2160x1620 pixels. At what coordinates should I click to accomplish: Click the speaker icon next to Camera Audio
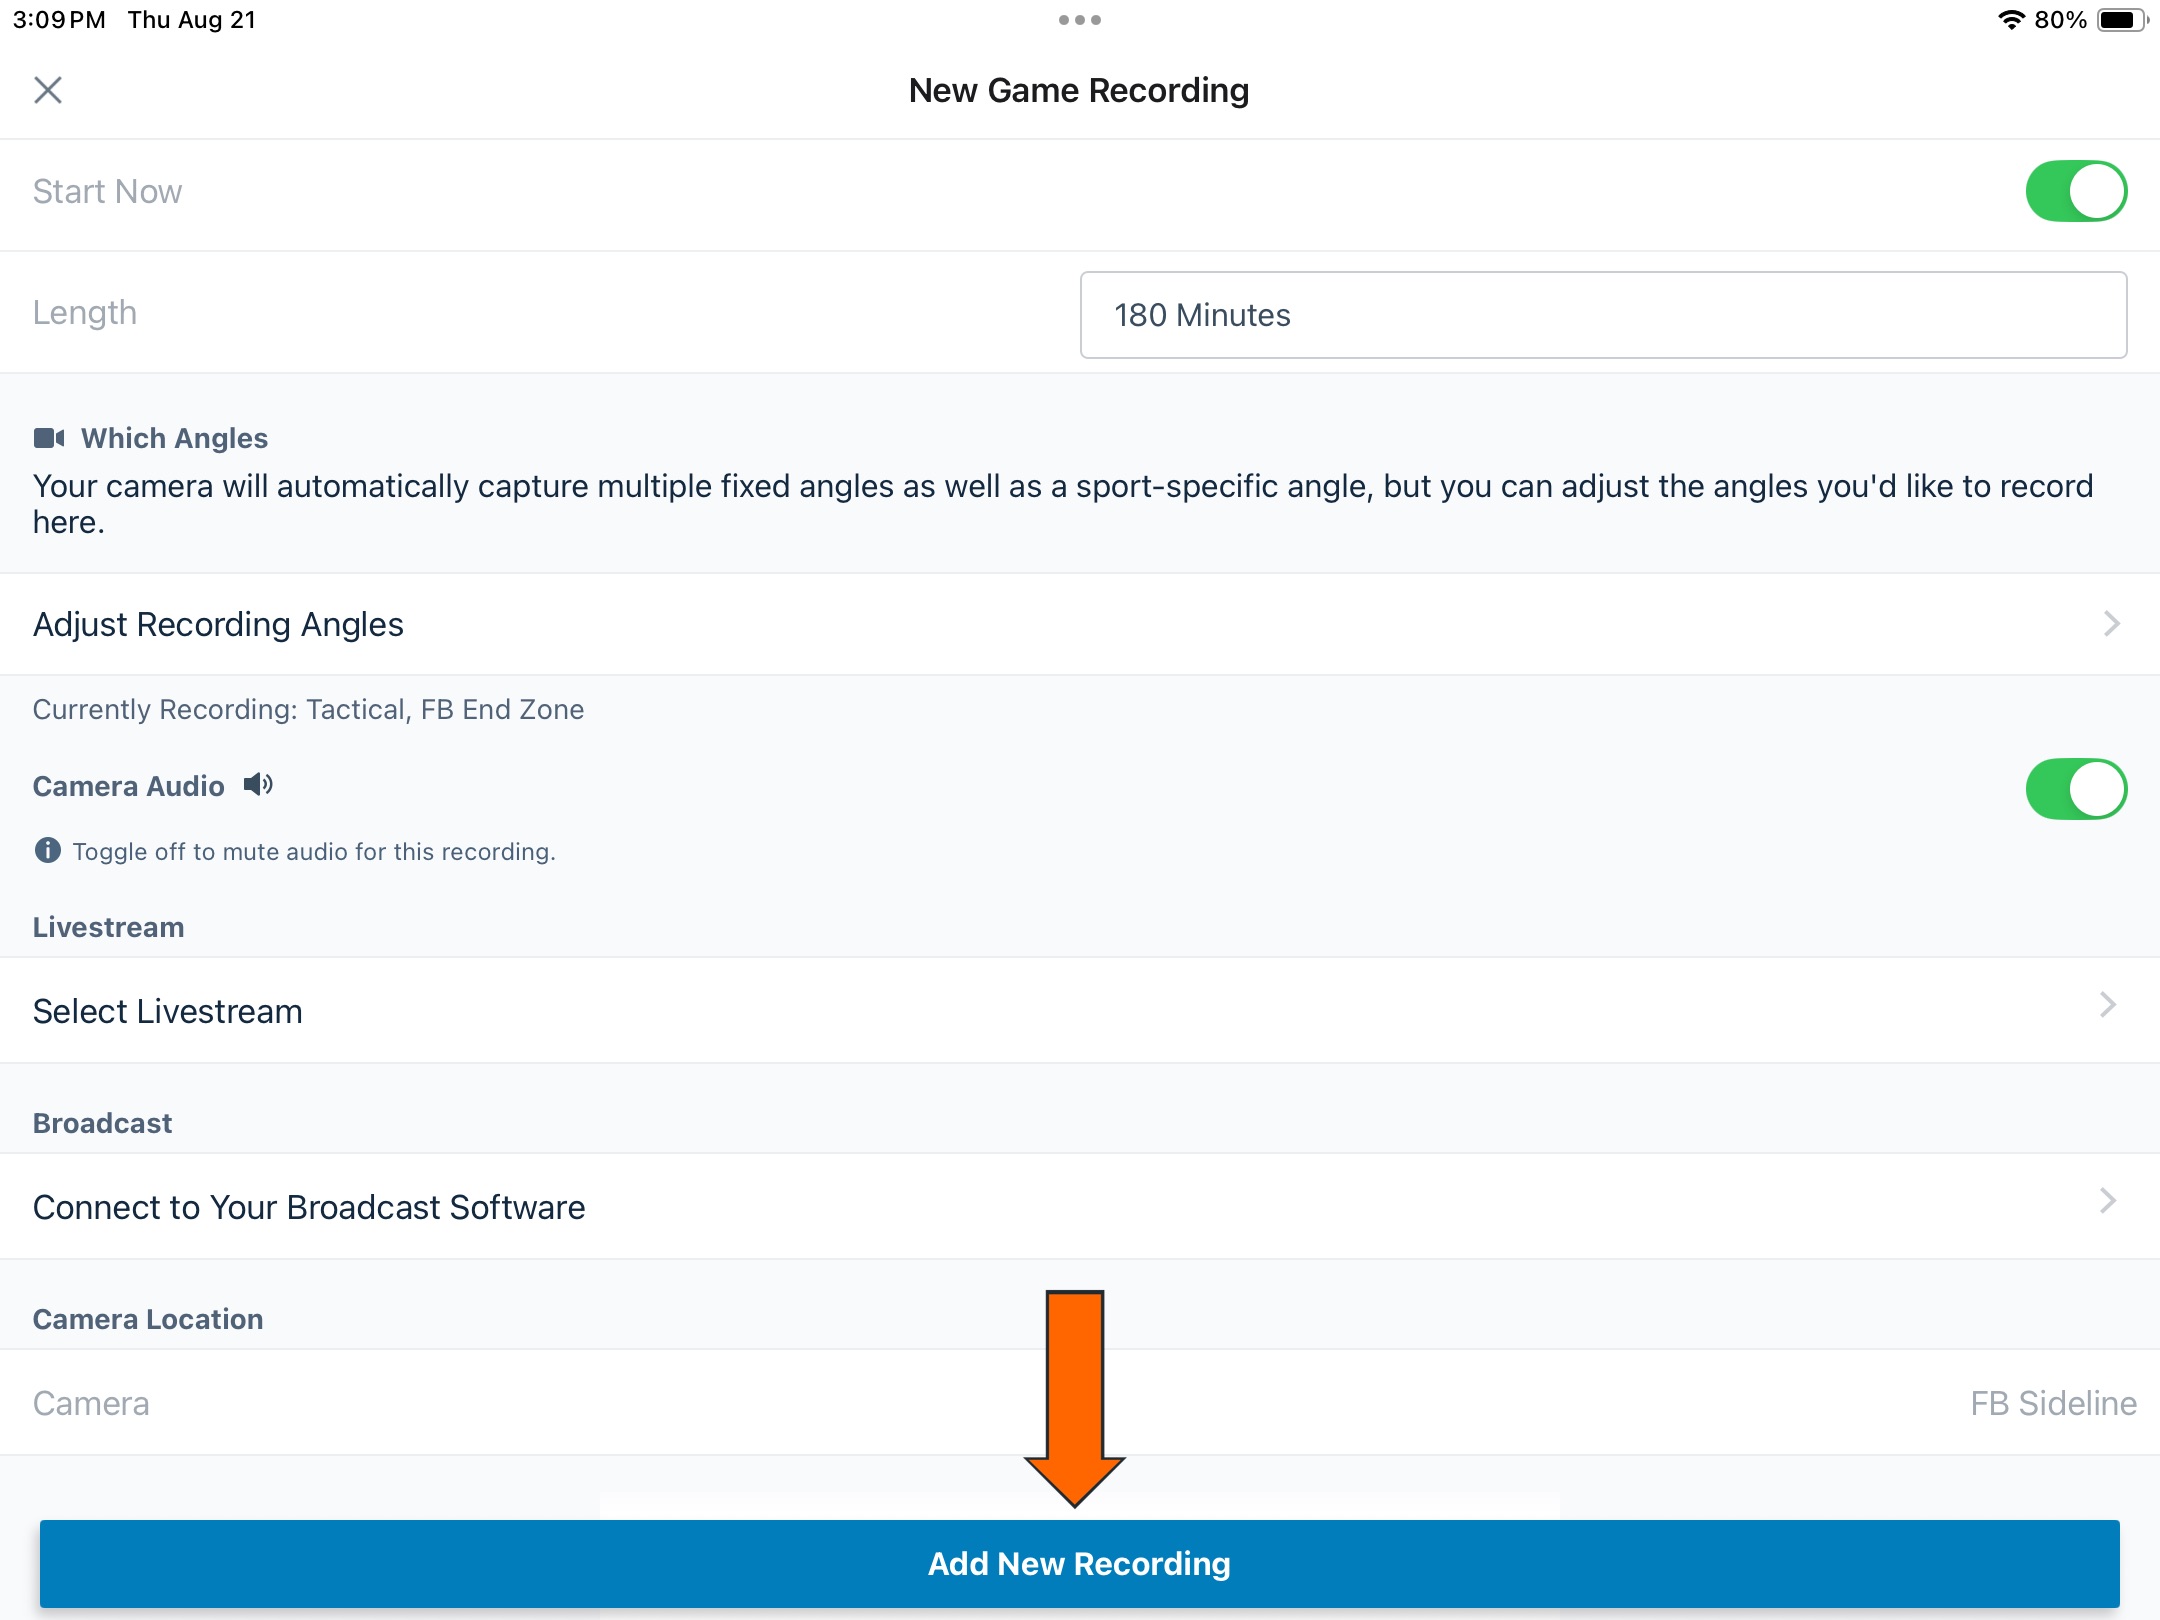pyautogui.click(x=259, y=785)
